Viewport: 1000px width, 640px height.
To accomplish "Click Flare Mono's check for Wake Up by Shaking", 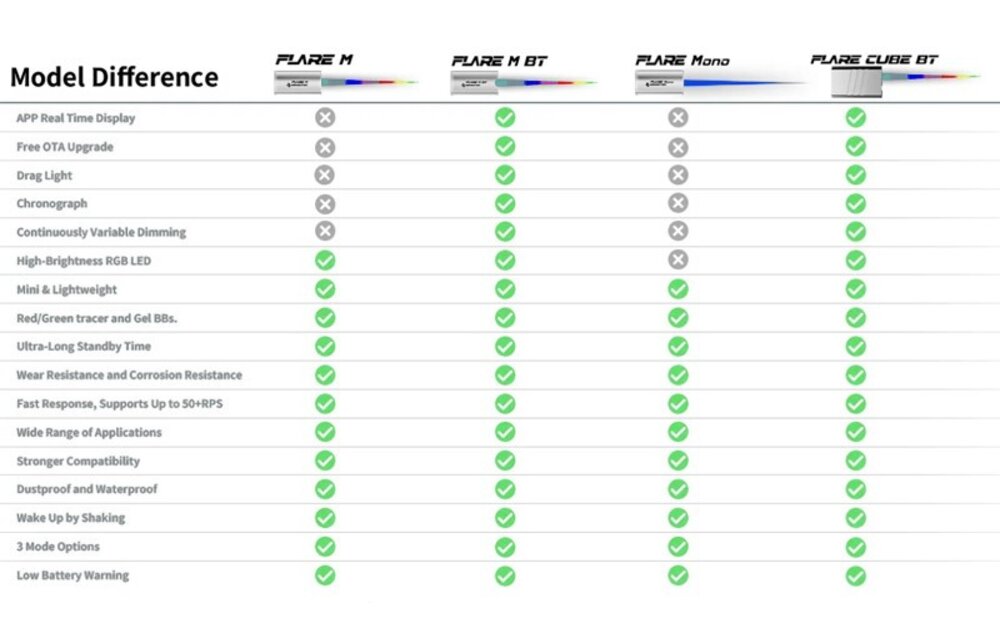I will [x=678, y=518].
